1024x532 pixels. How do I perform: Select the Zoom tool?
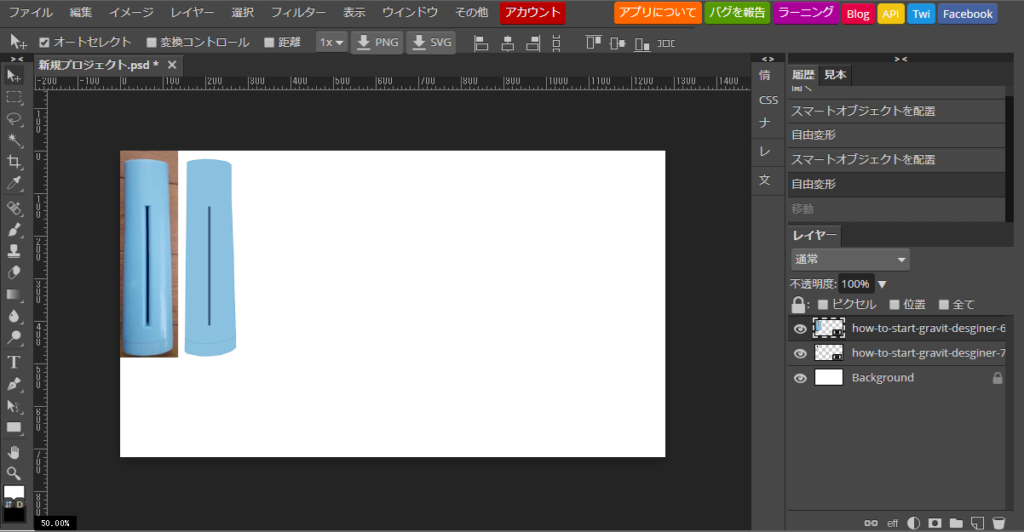(14, 473)
